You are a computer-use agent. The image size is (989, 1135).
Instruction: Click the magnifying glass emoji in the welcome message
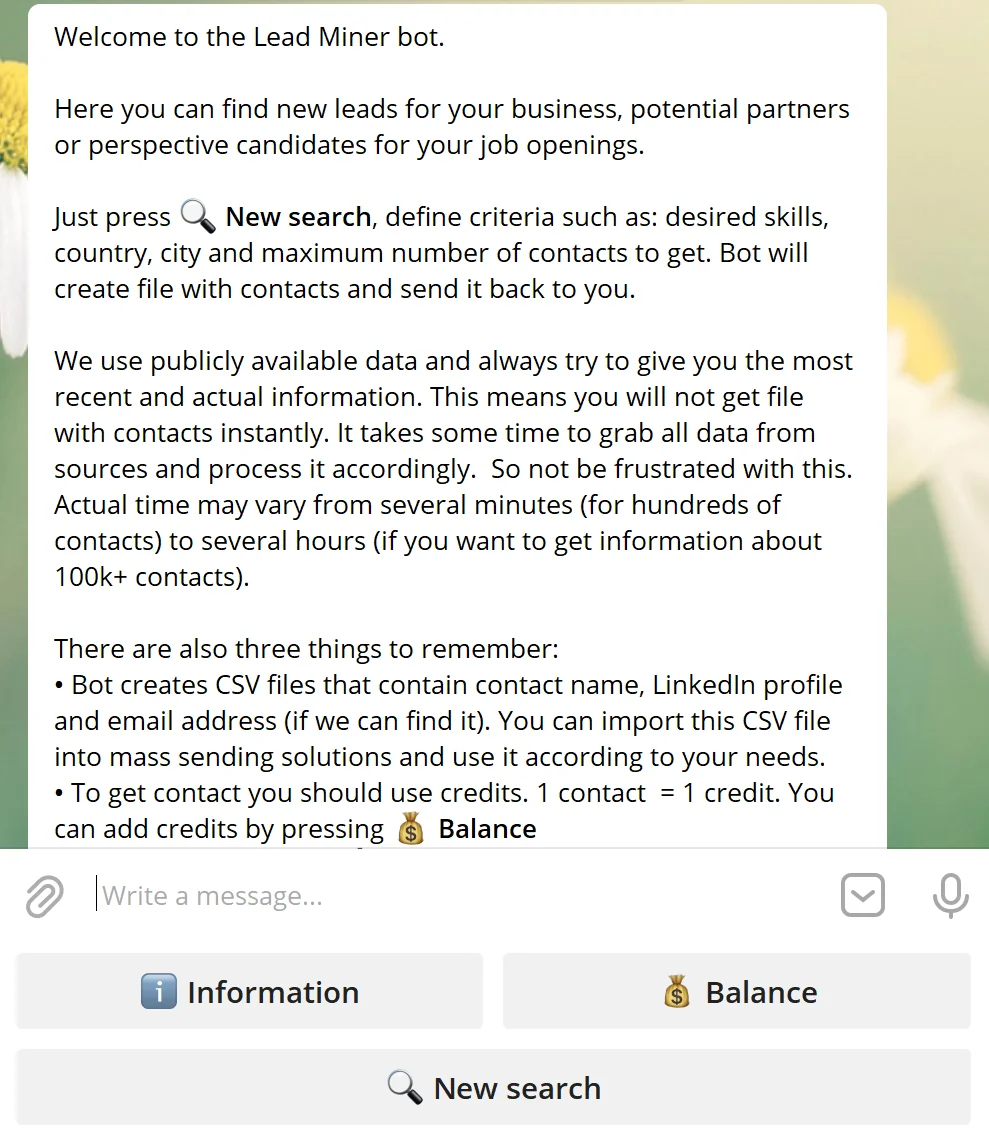click(196, 215)
